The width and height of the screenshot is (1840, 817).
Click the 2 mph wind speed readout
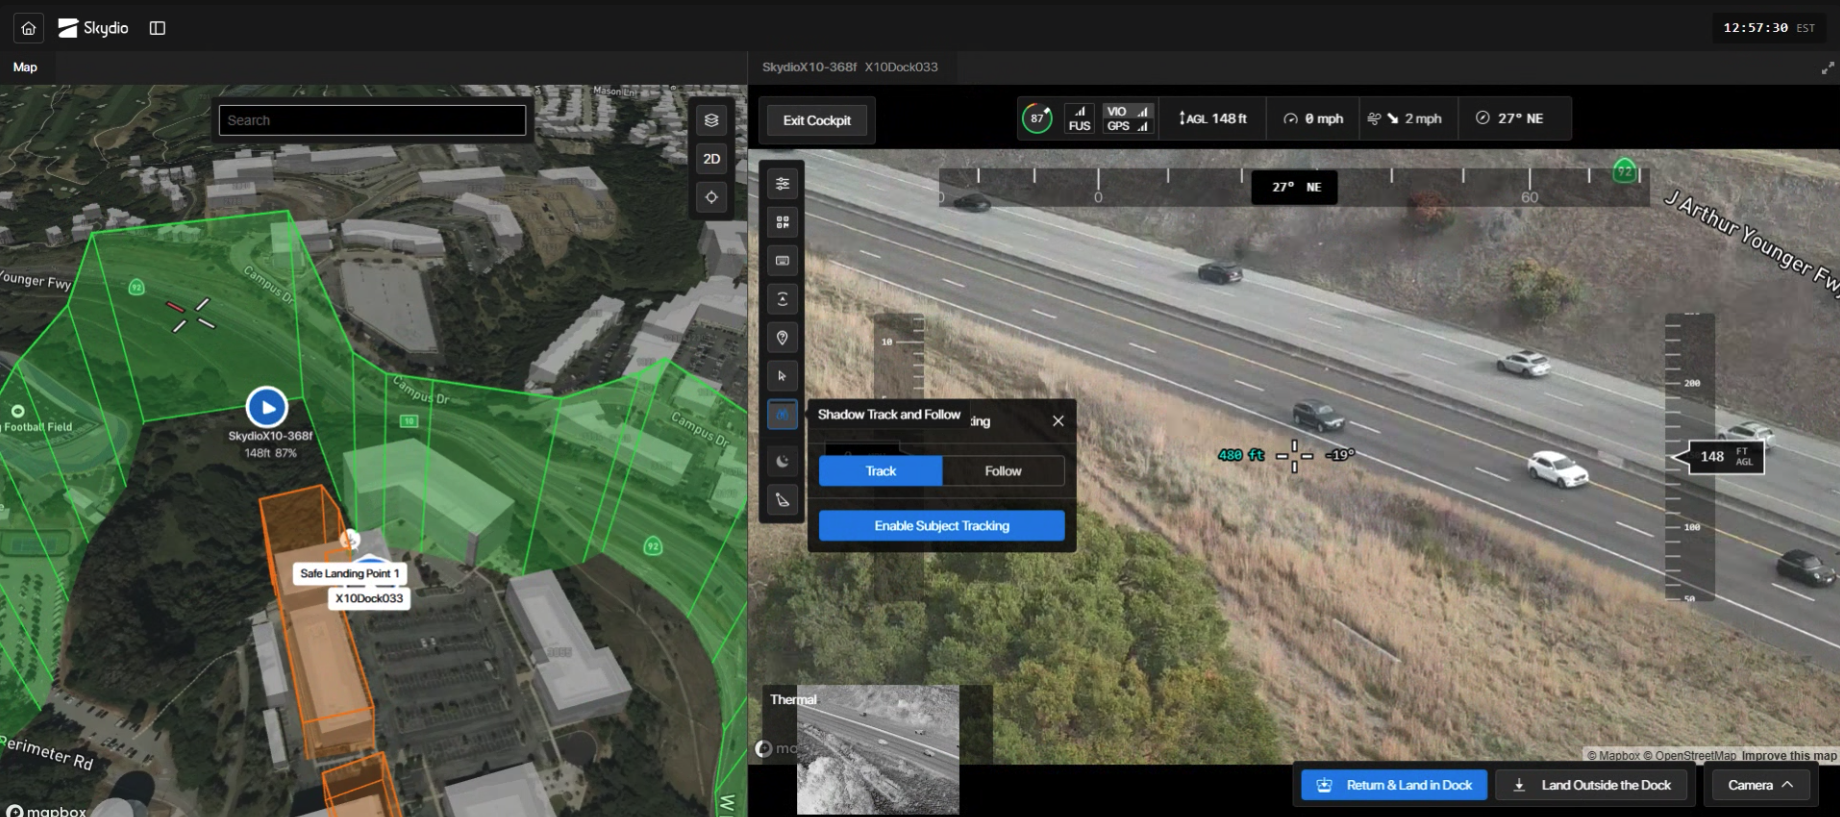pos(1405,119)
